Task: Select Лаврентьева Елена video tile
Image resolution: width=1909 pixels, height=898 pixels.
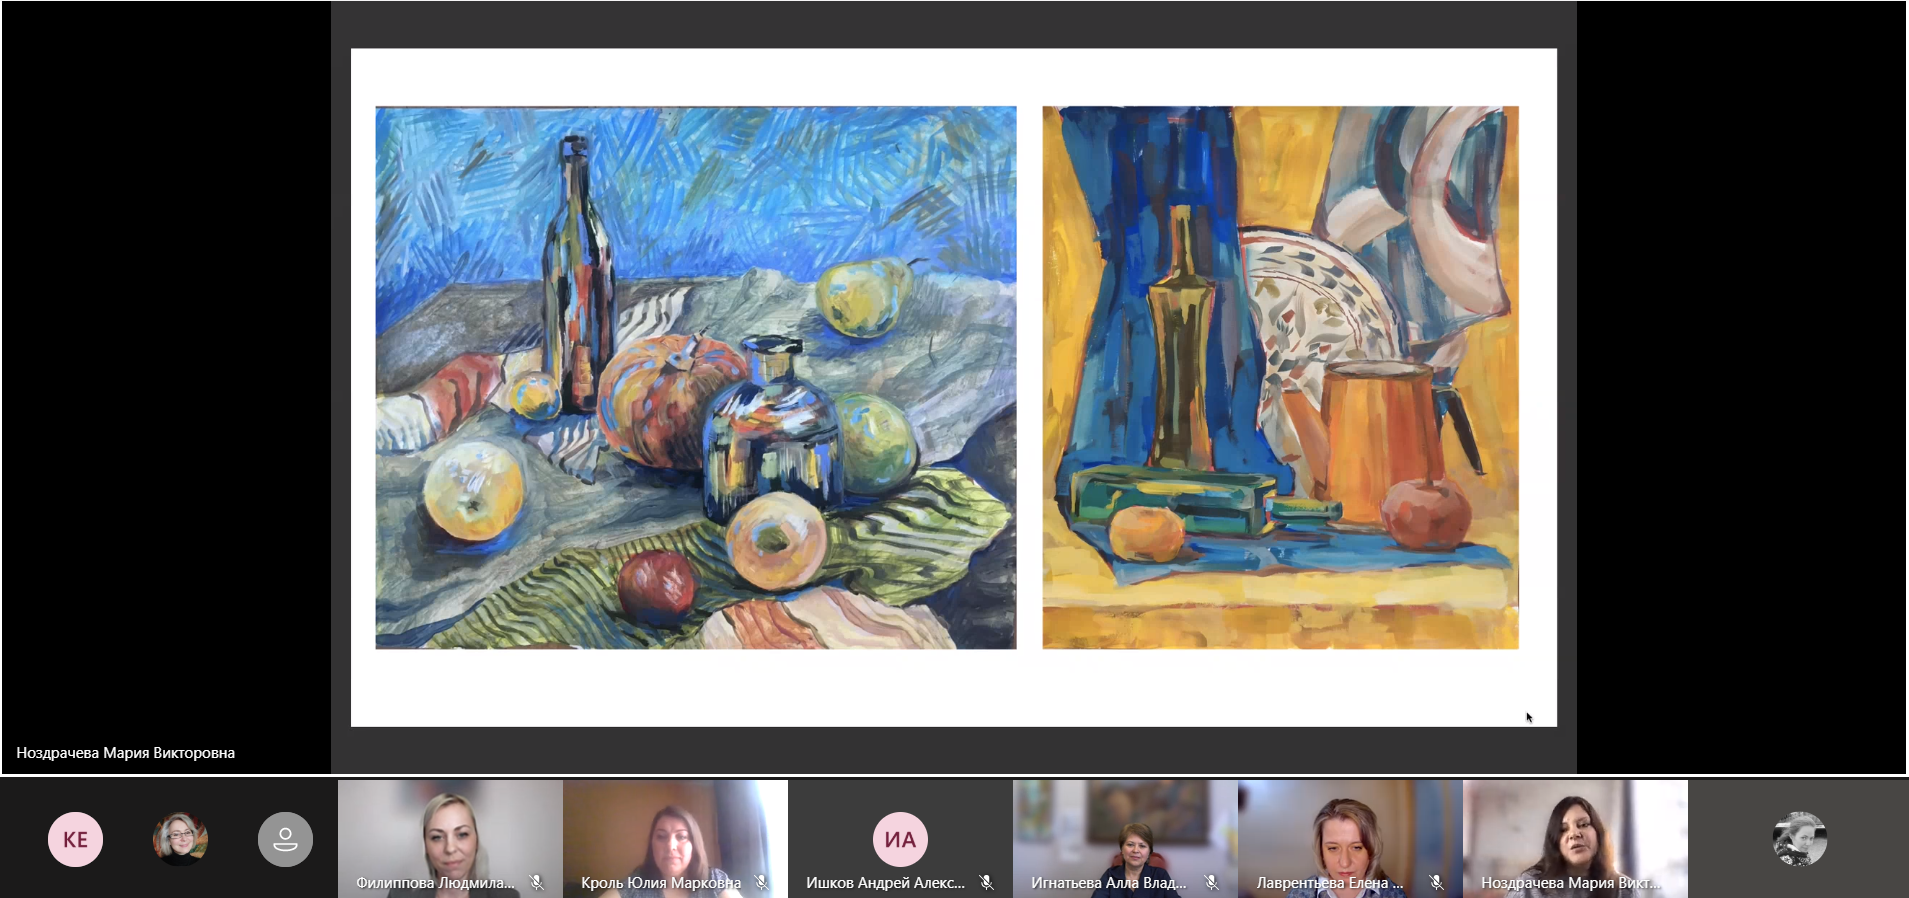Action: coord(1350,839)
